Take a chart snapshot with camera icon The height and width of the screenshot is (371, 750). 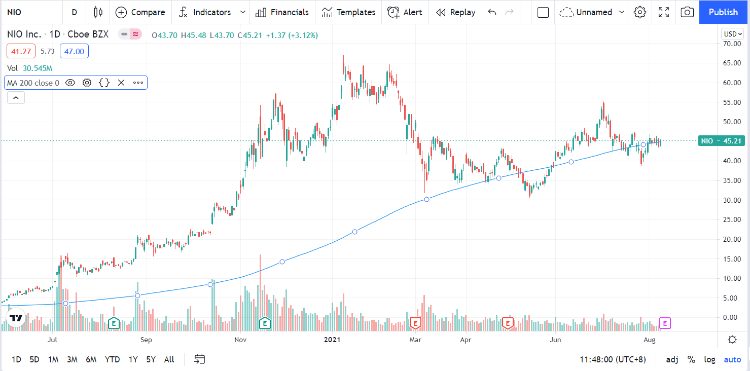pyautogui.click(x=687, y=12)
